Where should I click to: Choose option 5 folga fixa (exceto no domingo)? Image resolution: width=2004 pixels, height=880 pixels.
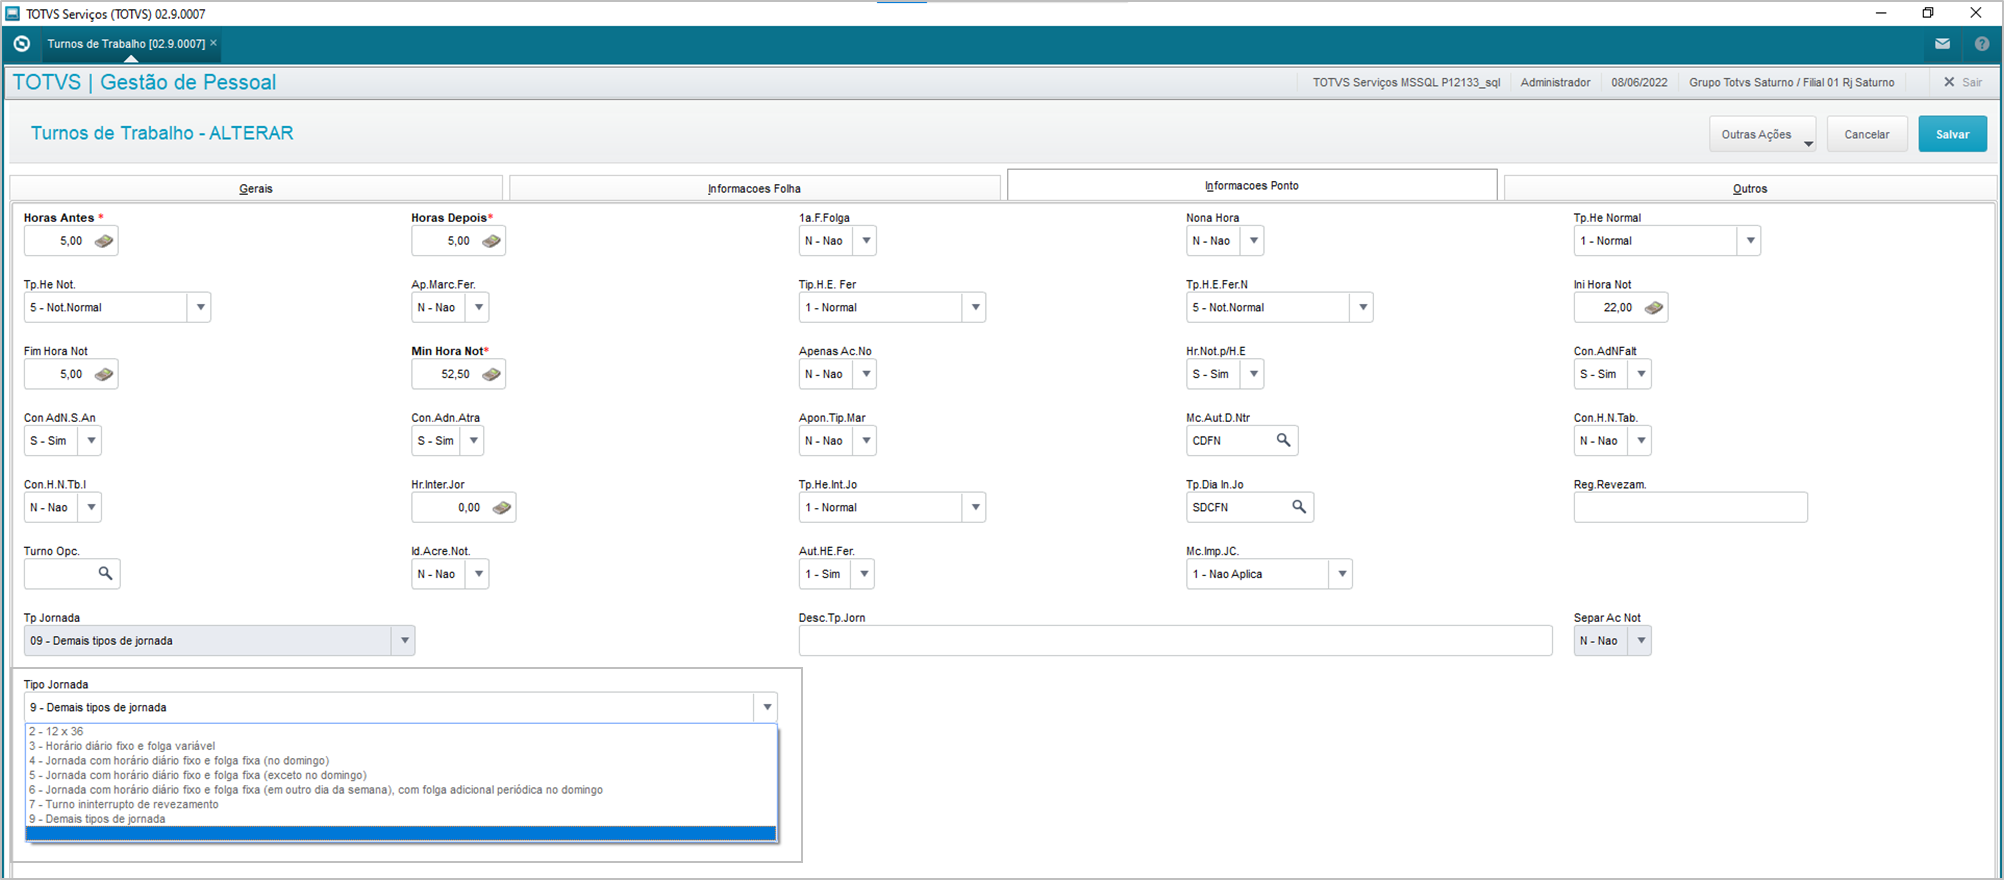[401, 775]
